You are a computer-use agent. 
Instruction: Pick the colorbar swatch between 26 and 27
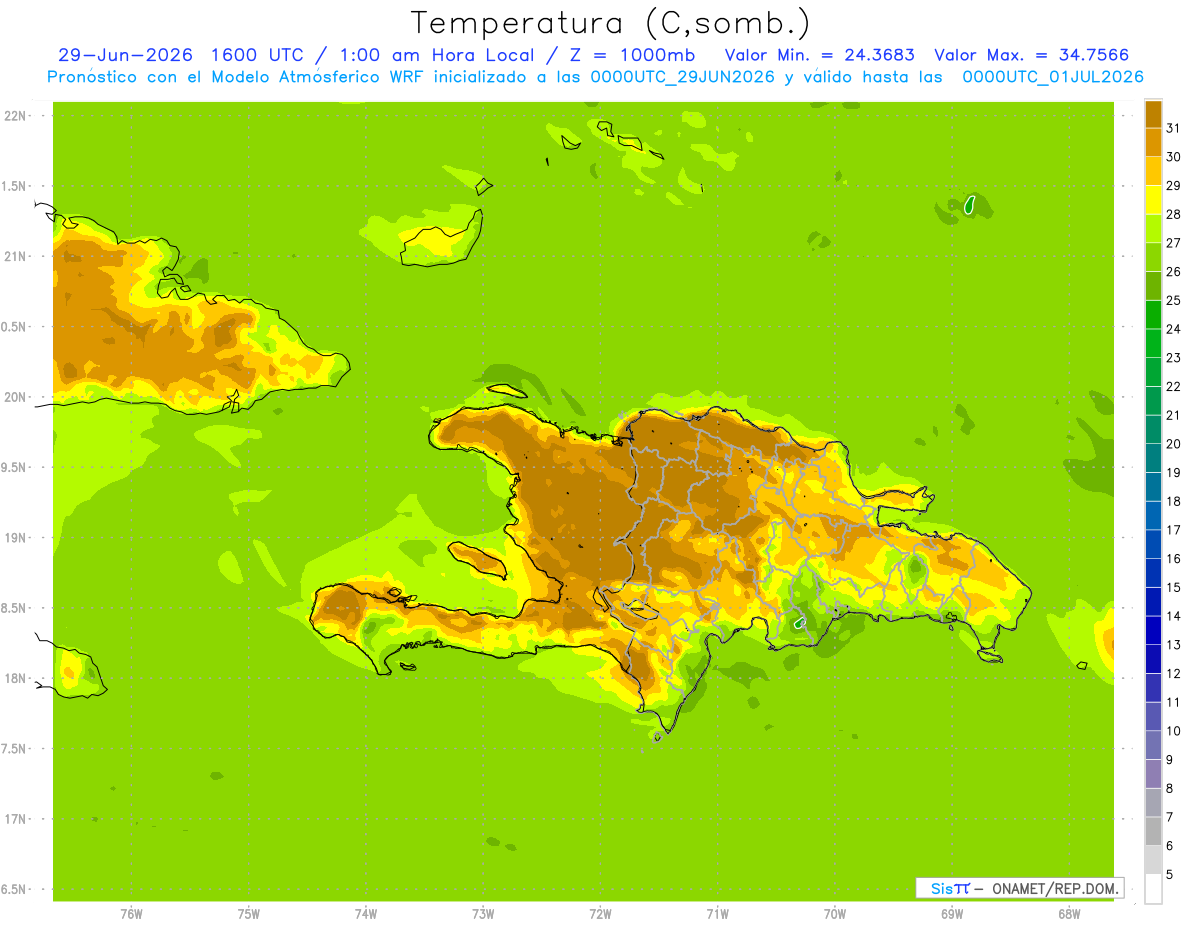(1153, 257)
